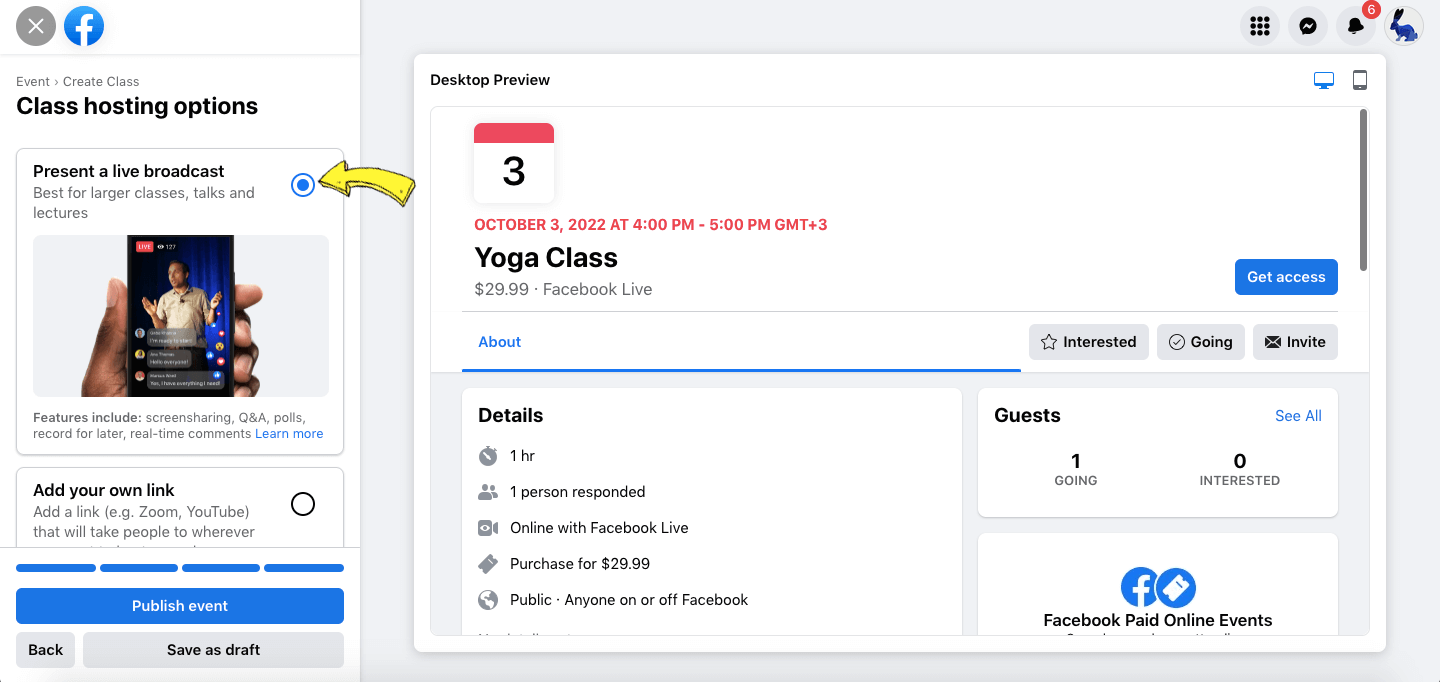Image resolution: width=1440 pixels, height=682 pixels.
Task: Click the Facebook Paid Online Events logo
Action: coord(1158,587)
